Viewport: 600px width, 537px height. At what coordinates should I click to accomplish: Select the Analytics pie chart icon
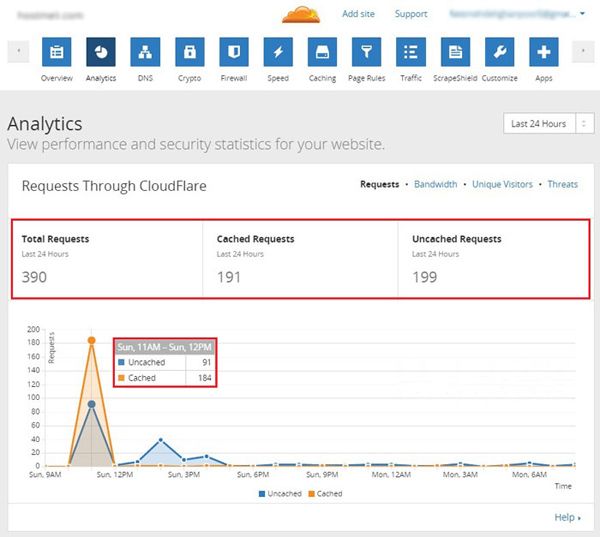[x=101, y=52]
